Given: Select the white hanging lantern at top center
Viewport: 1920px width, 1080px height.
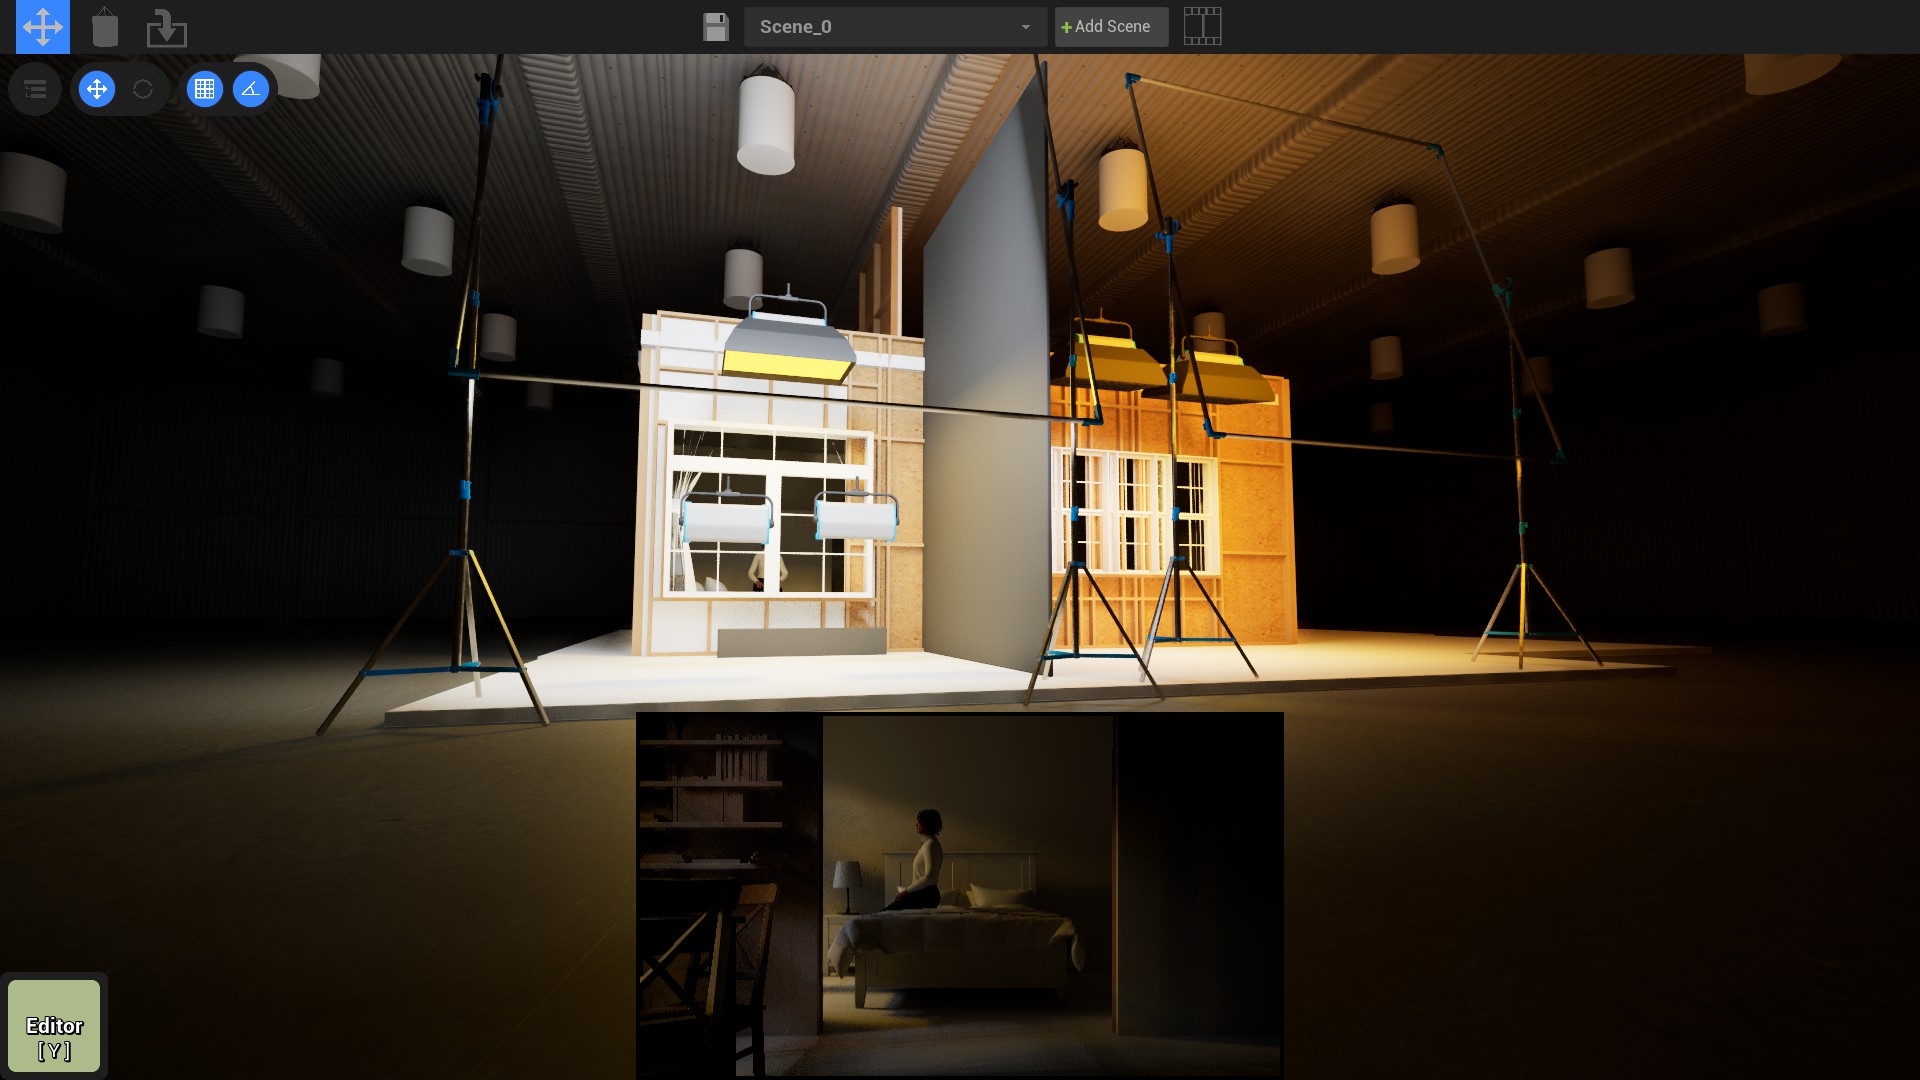Looking at the screenshot, I should [x=766, y=125].
